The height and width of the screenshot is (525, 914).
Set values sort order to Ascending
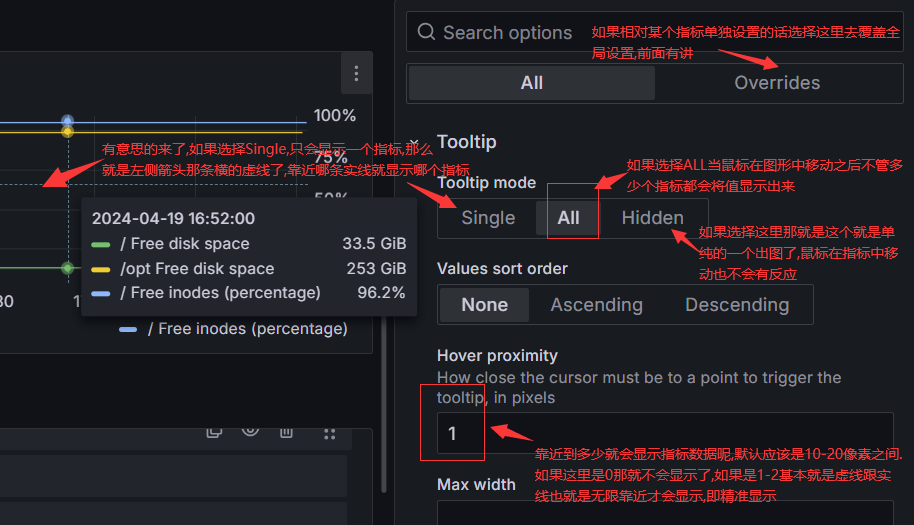pos(596,304)
